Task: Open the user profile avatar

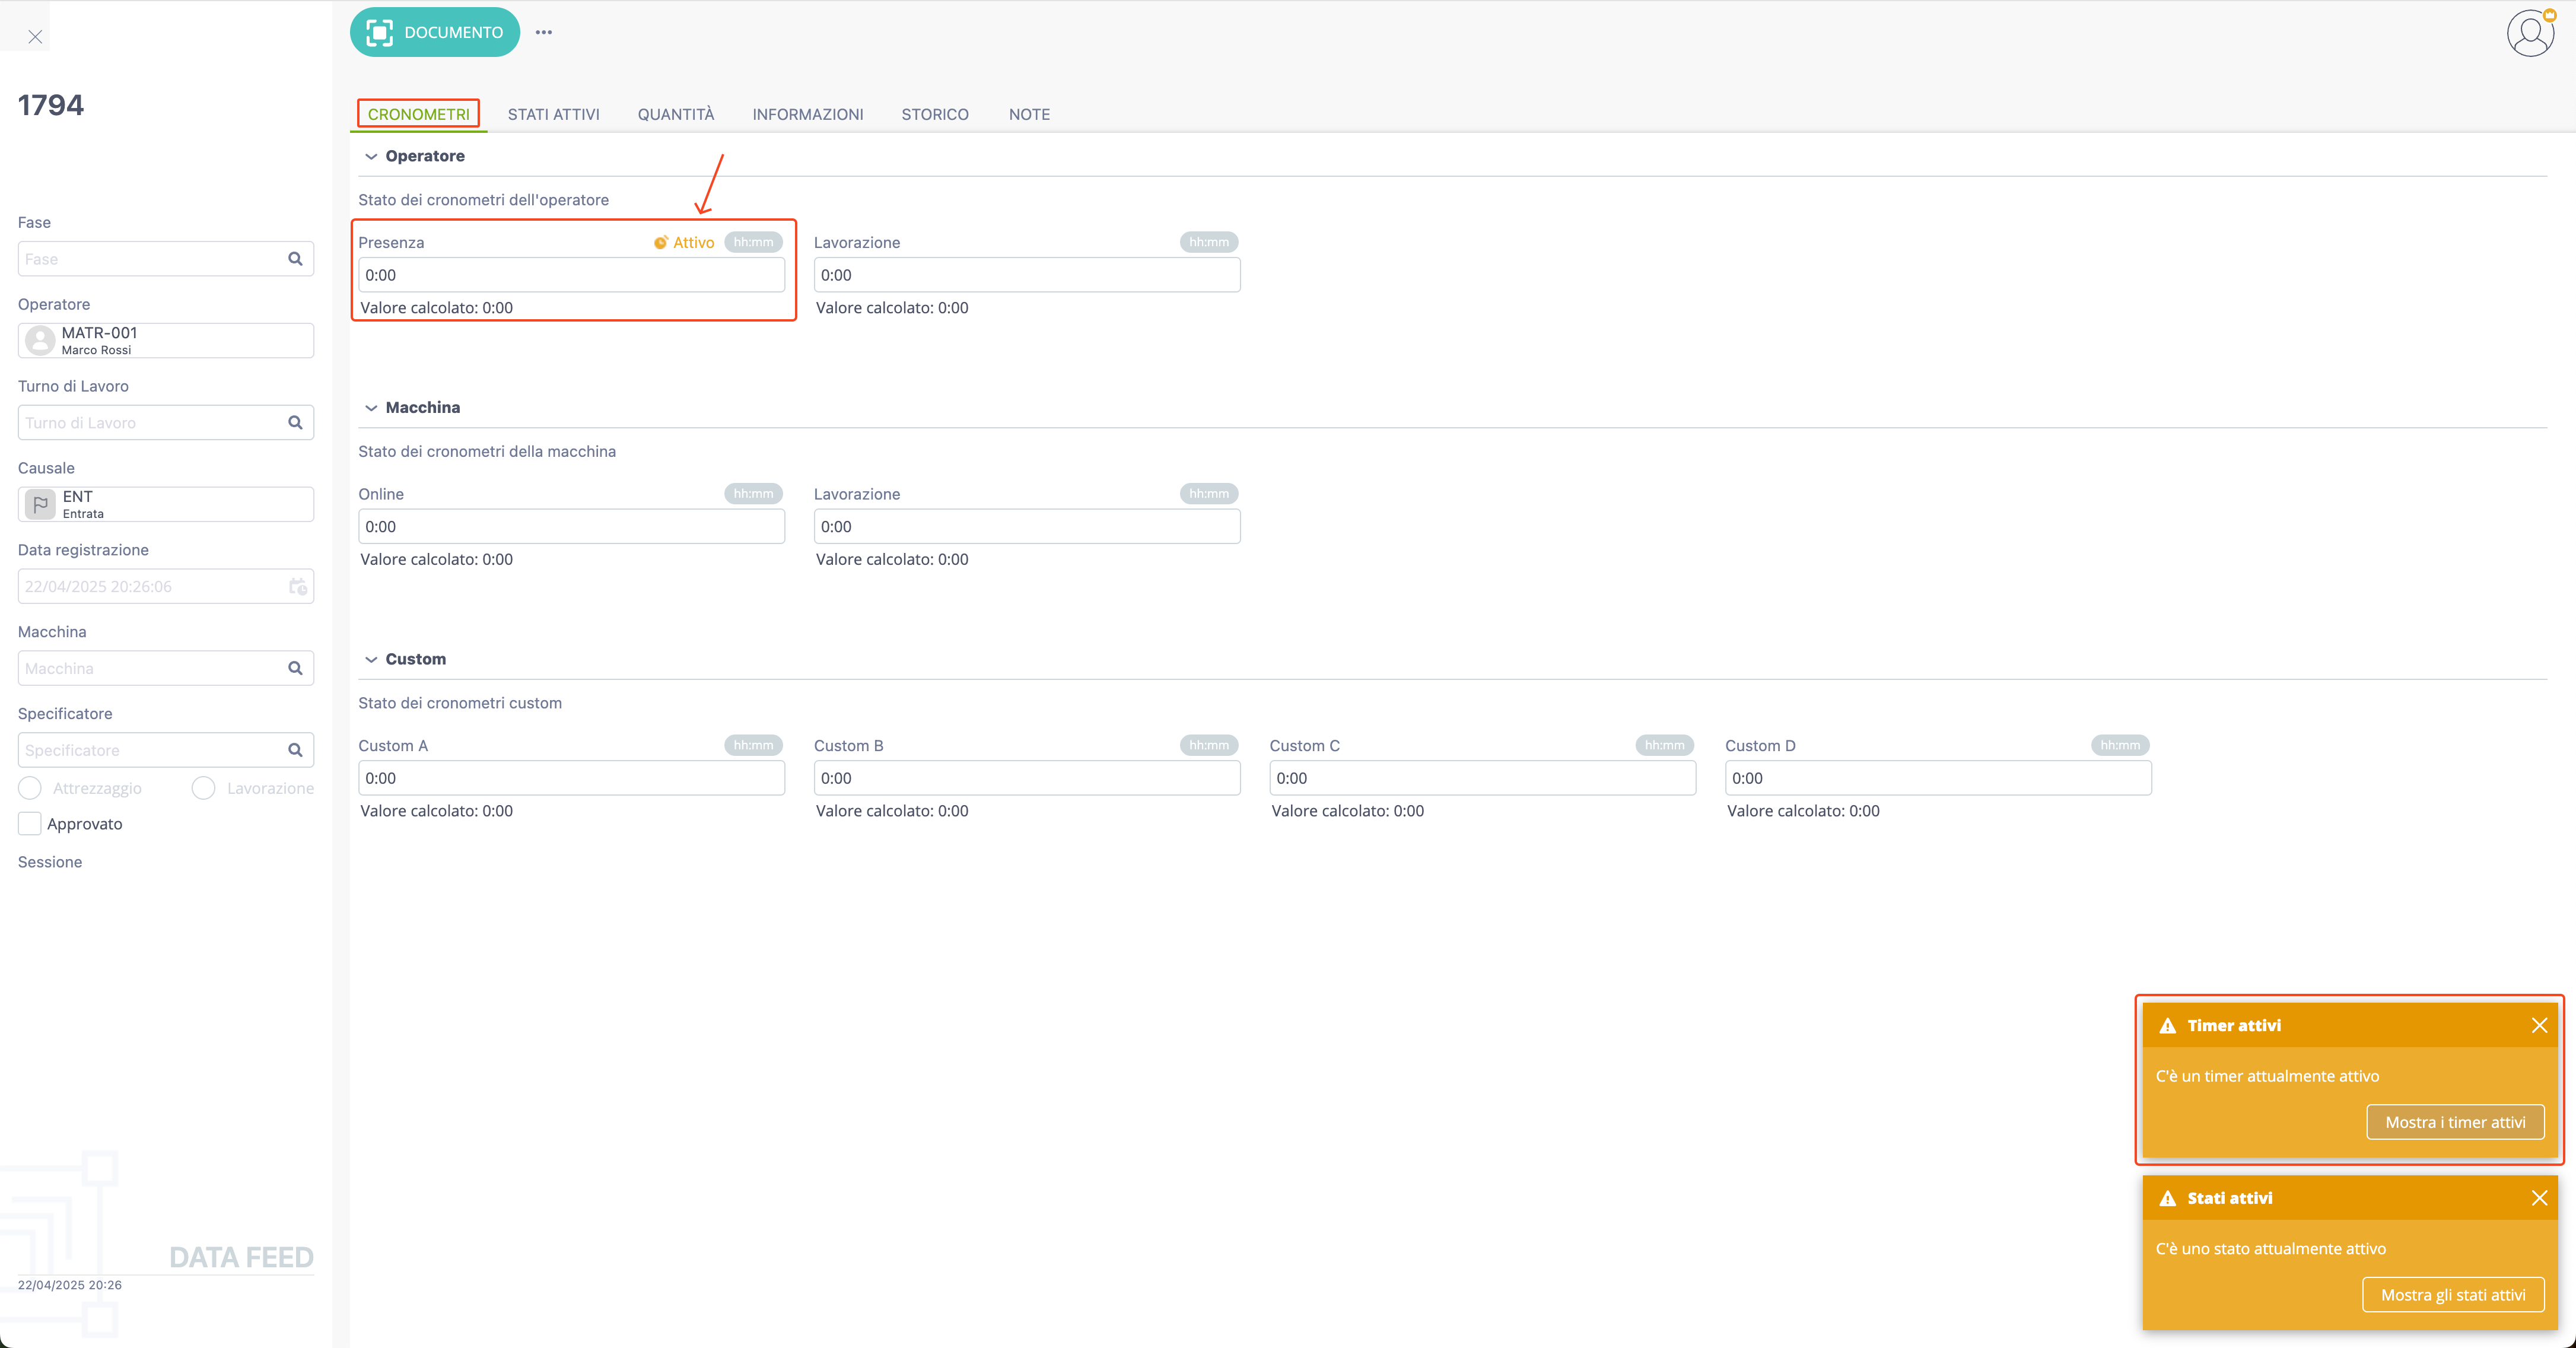Action: (2530, 33)
